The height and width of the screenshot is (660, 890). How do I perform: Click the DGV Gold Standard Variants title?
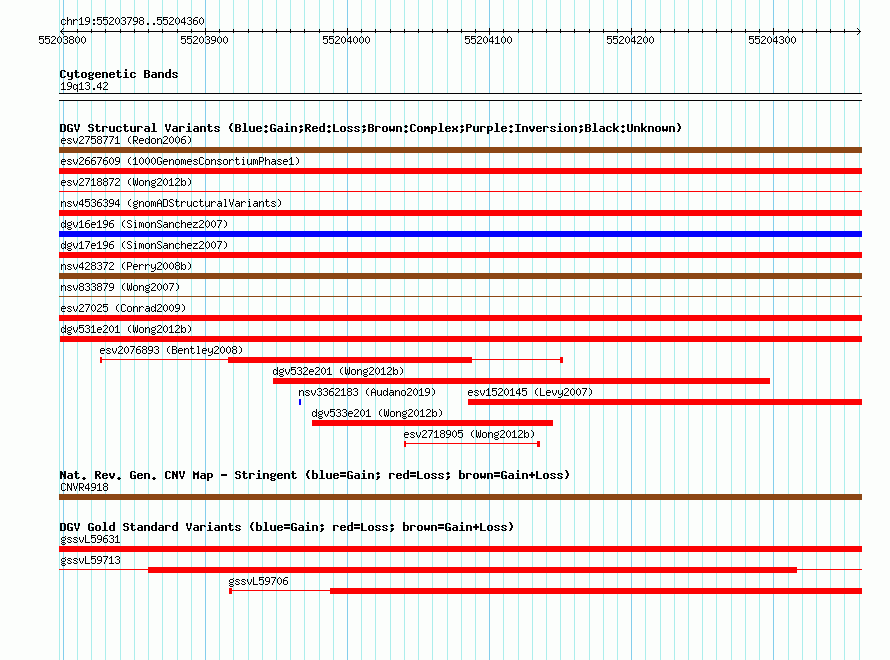287,527
